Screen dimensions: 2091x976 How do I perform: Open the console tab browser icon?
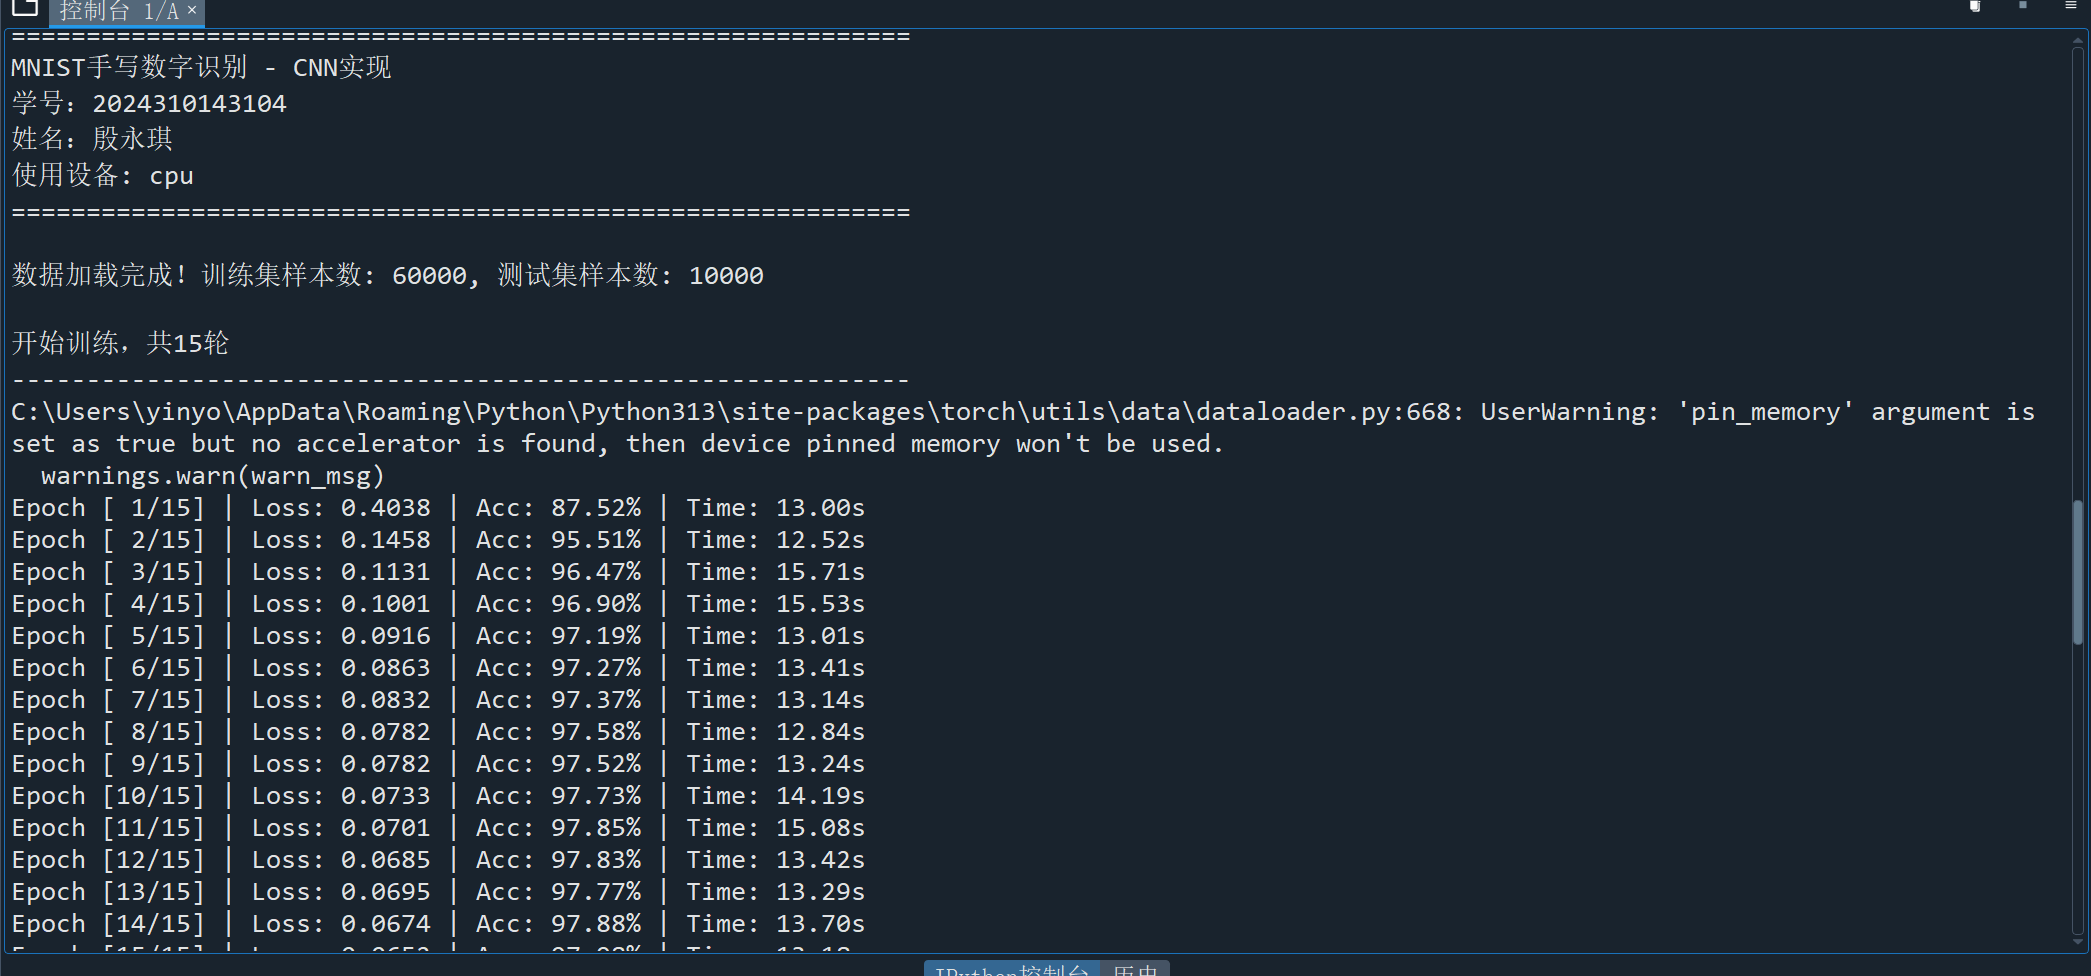click(x=25, y=9)
